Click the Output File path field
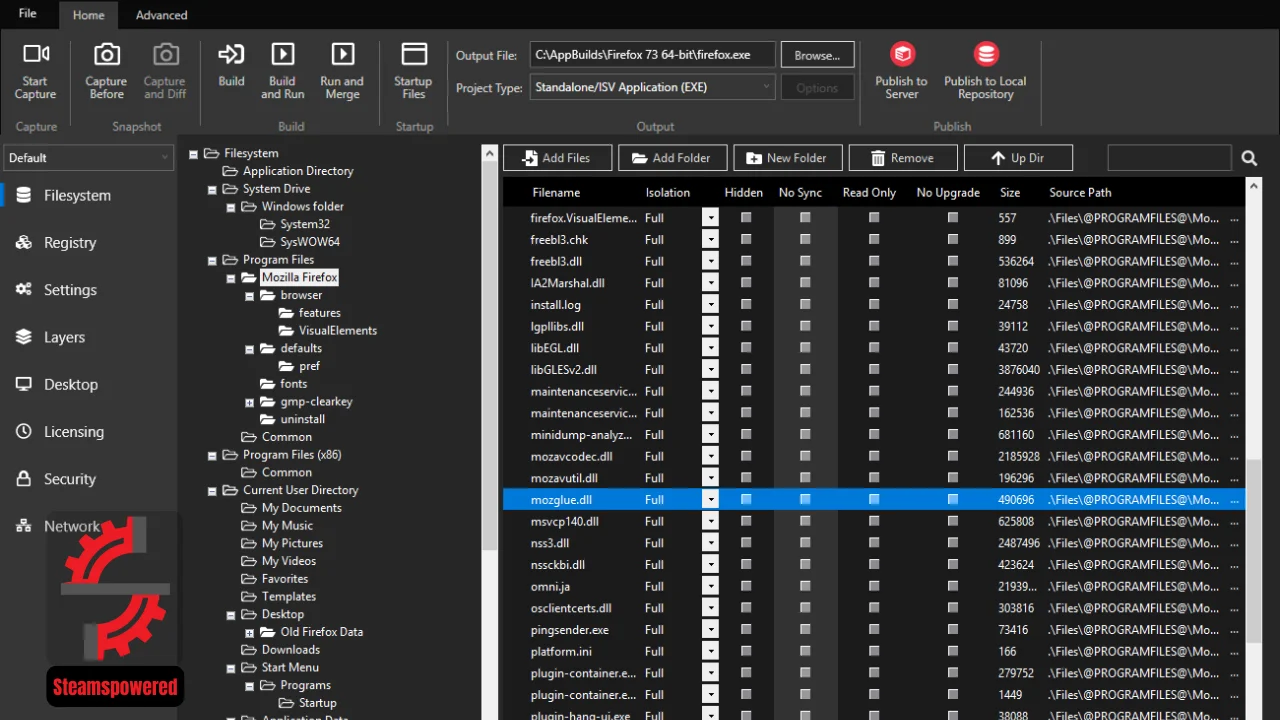Viewport: 1280px width, 720px height. [653, 55]
